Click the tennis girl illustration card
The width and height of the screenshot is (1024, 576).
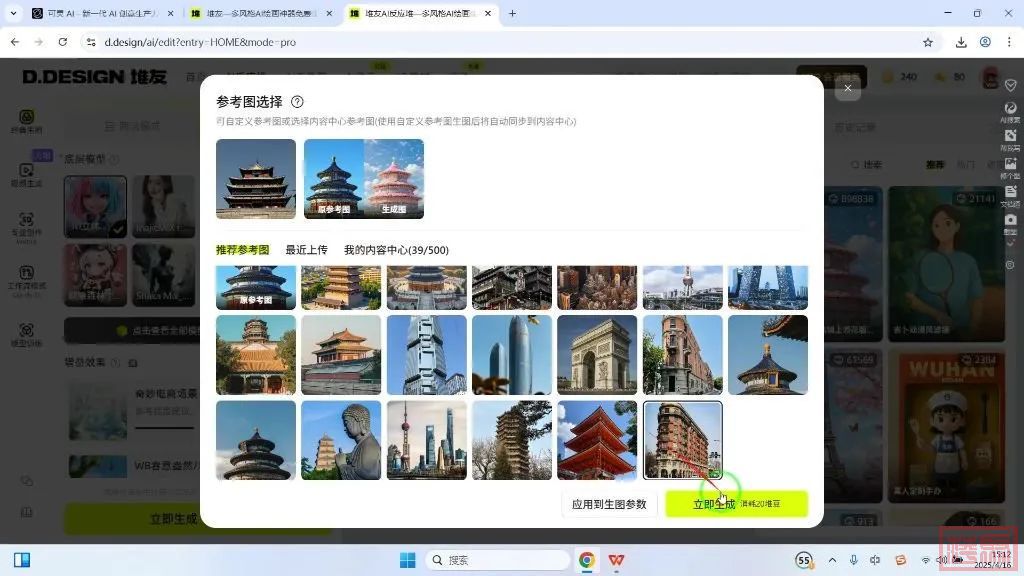tap(946, 264)
